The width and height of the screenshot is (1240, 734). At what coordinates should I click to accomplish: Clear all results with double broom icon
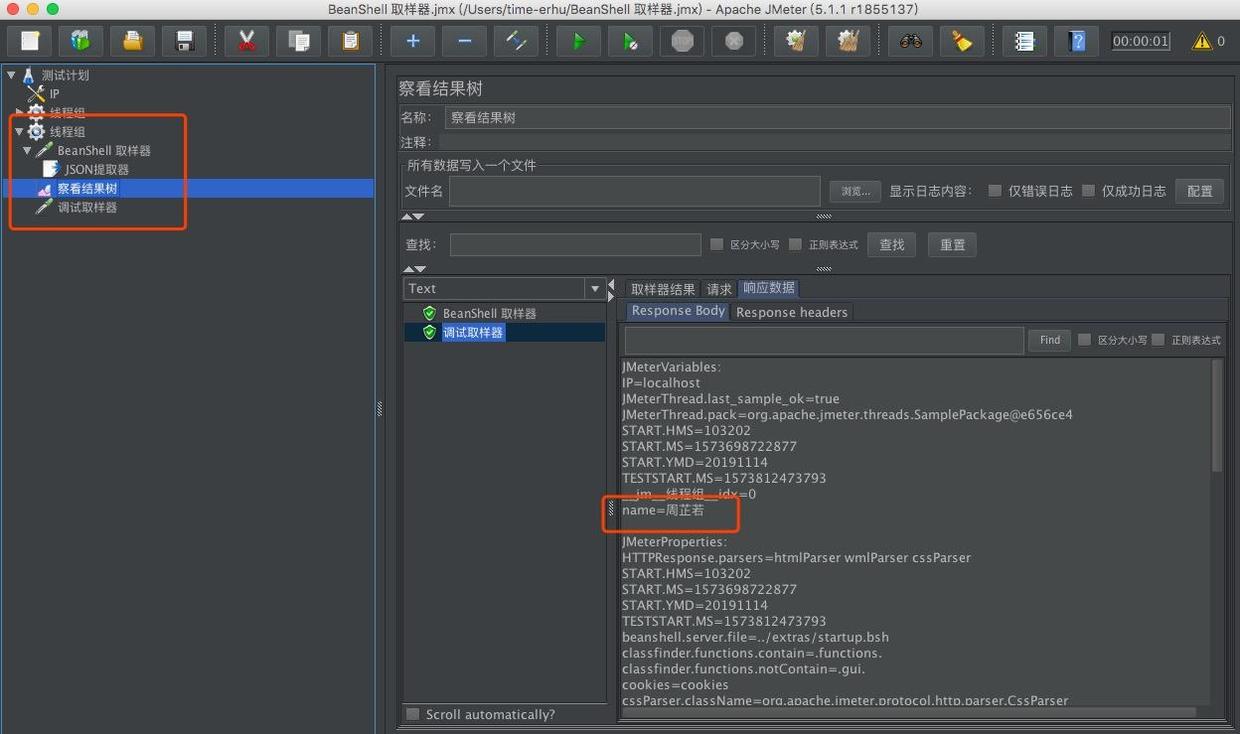[x=848, y=41]
